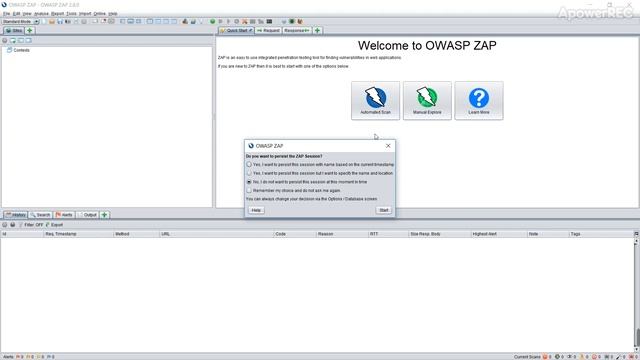This screenshot has width=640, height=360.
Task: Click the fox browser launch icon in toolbar
Action: [300, 21]
